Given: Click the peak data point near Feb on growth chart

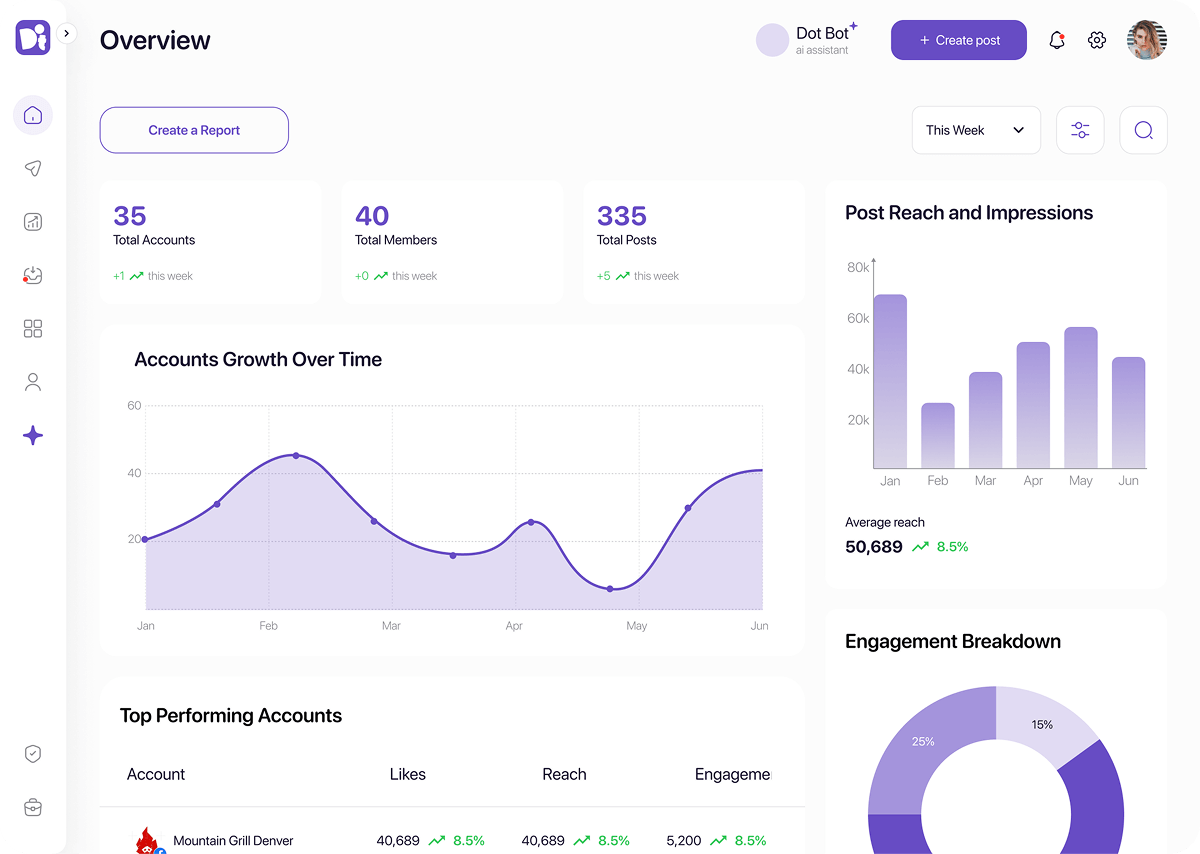Looking at the screenshot, I should (x=296, y=456).
